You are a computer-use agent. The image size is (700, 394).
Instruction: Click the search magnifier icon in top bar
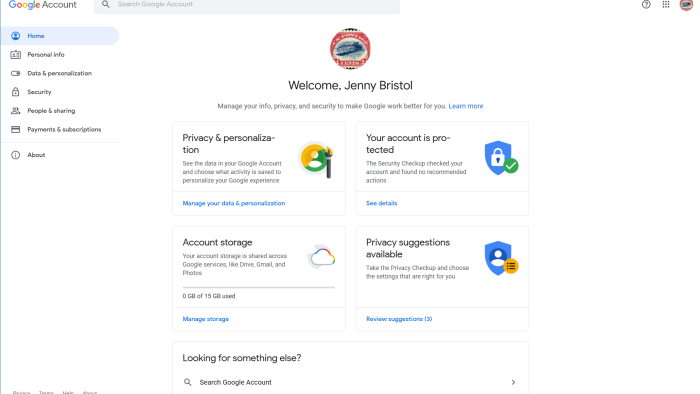(105, 4)
